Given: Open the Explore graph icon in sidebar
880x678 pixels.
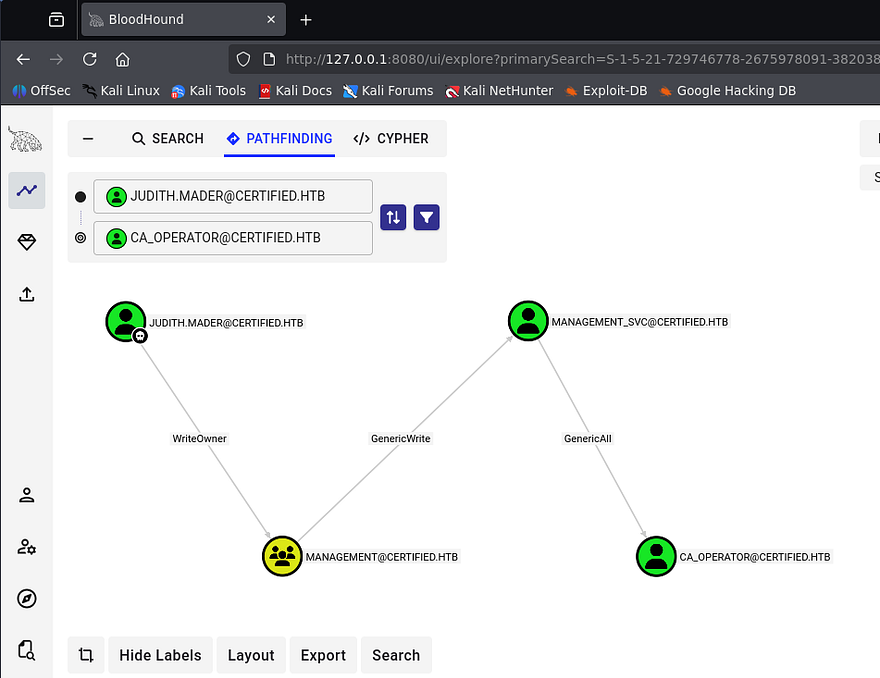Looking at the screenshot, I should click(x=27, y=190).
